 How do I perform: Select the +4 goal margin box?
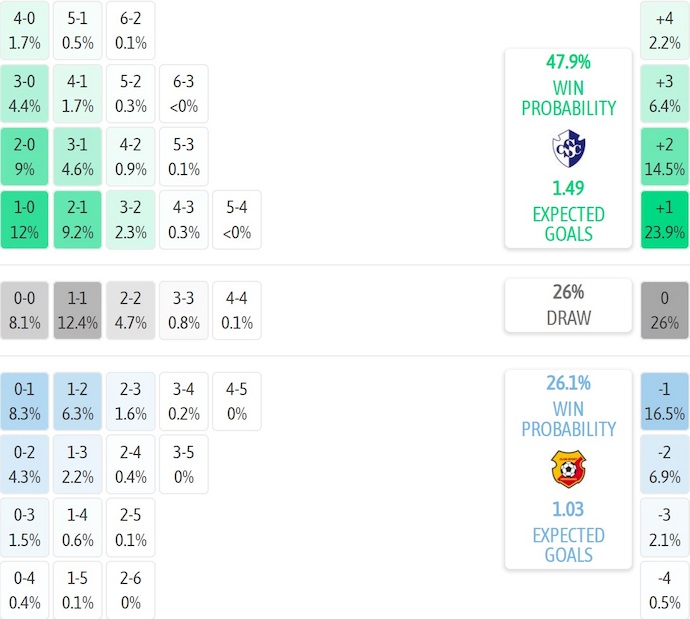pyautogui.click(x=665, y=30)
